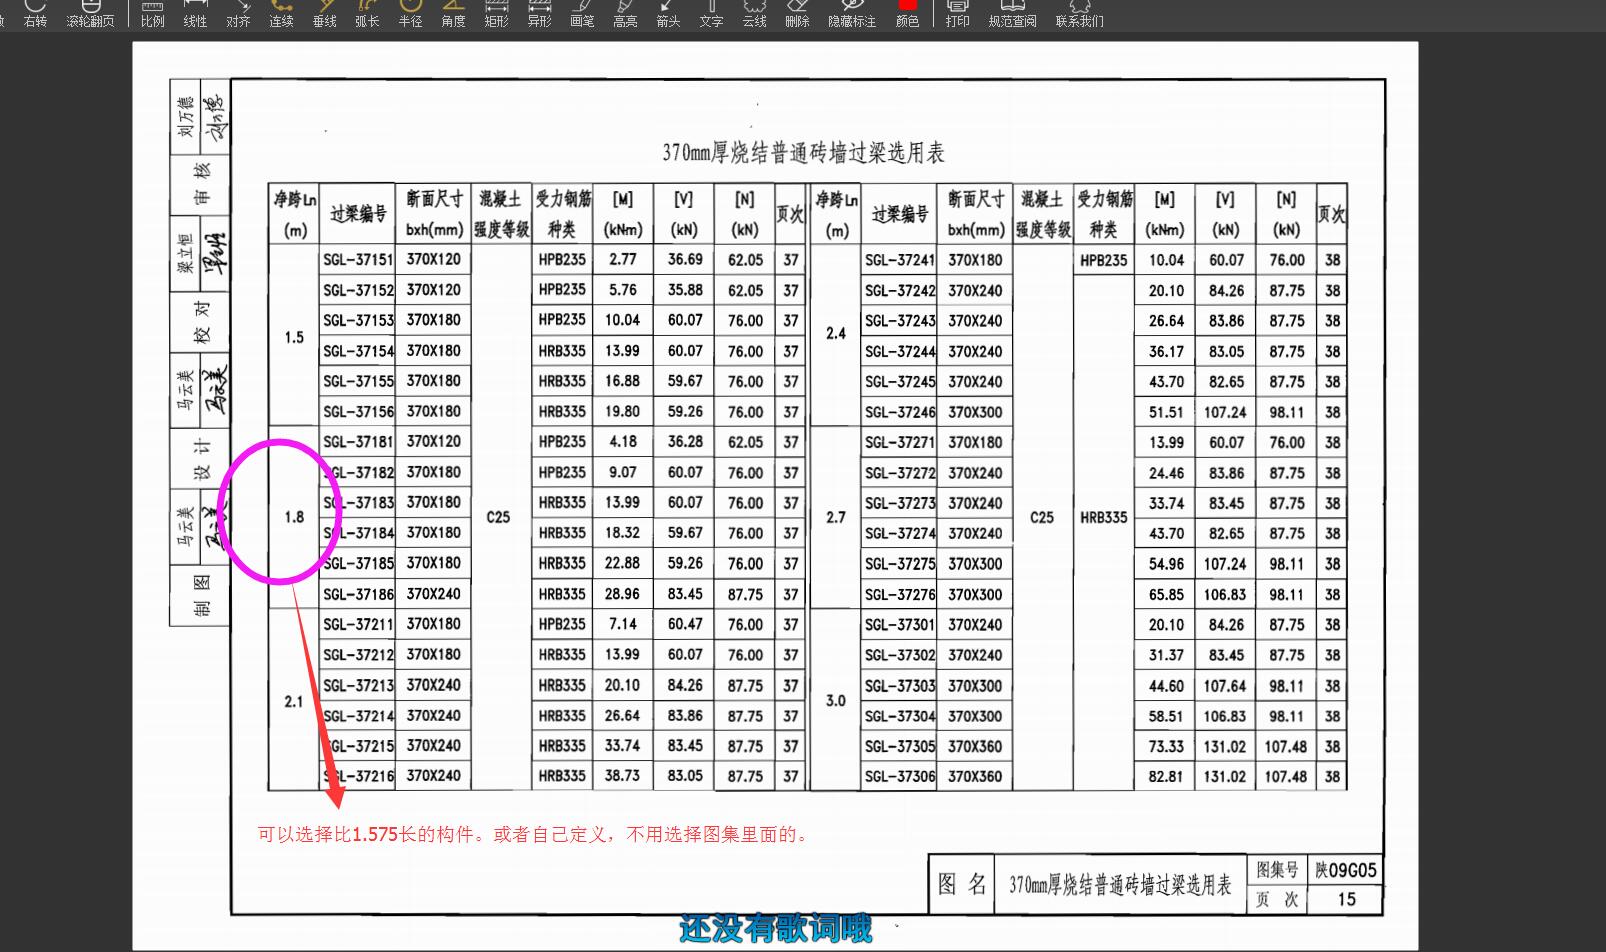Click cell SGL-37186 in the table
Screen dimensions: 1606x952
pyautogui.click(x=358, y=594)
